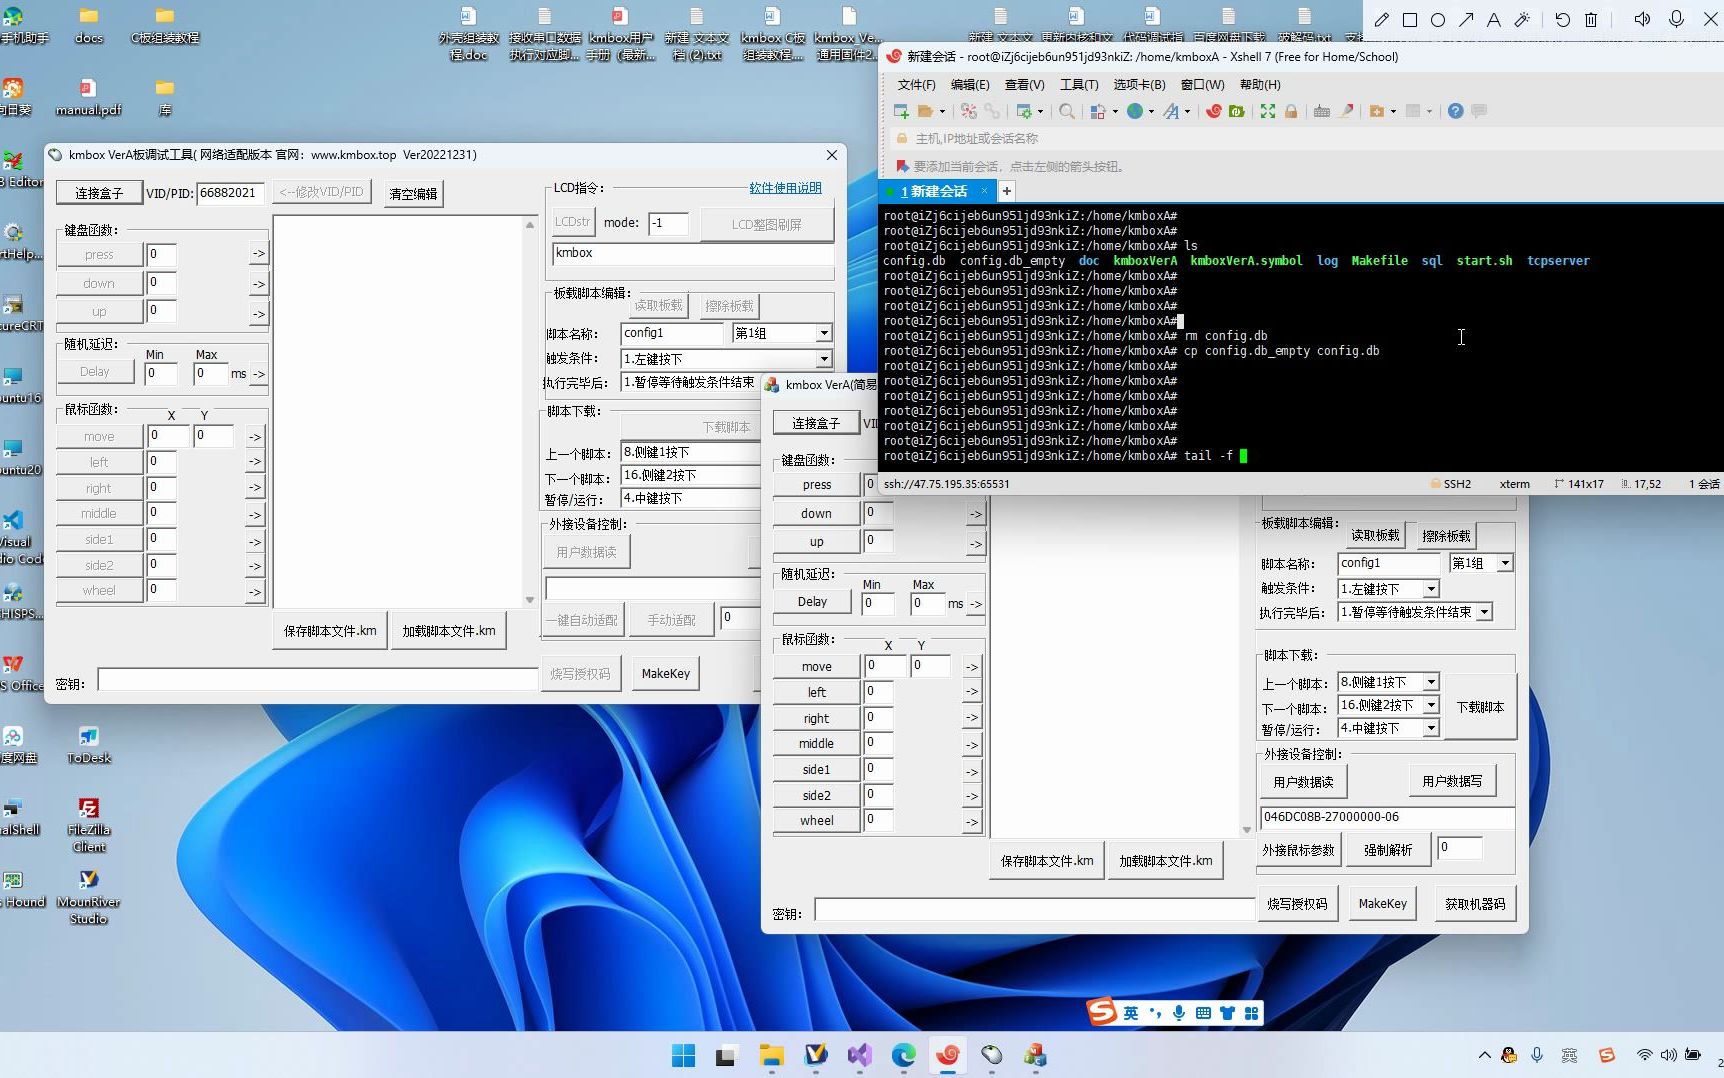The width and height of the screenshot is (1724, 1078).
Task: Click the magnifier search icon in Xshell toolbar
Action: click(1067, 111)
